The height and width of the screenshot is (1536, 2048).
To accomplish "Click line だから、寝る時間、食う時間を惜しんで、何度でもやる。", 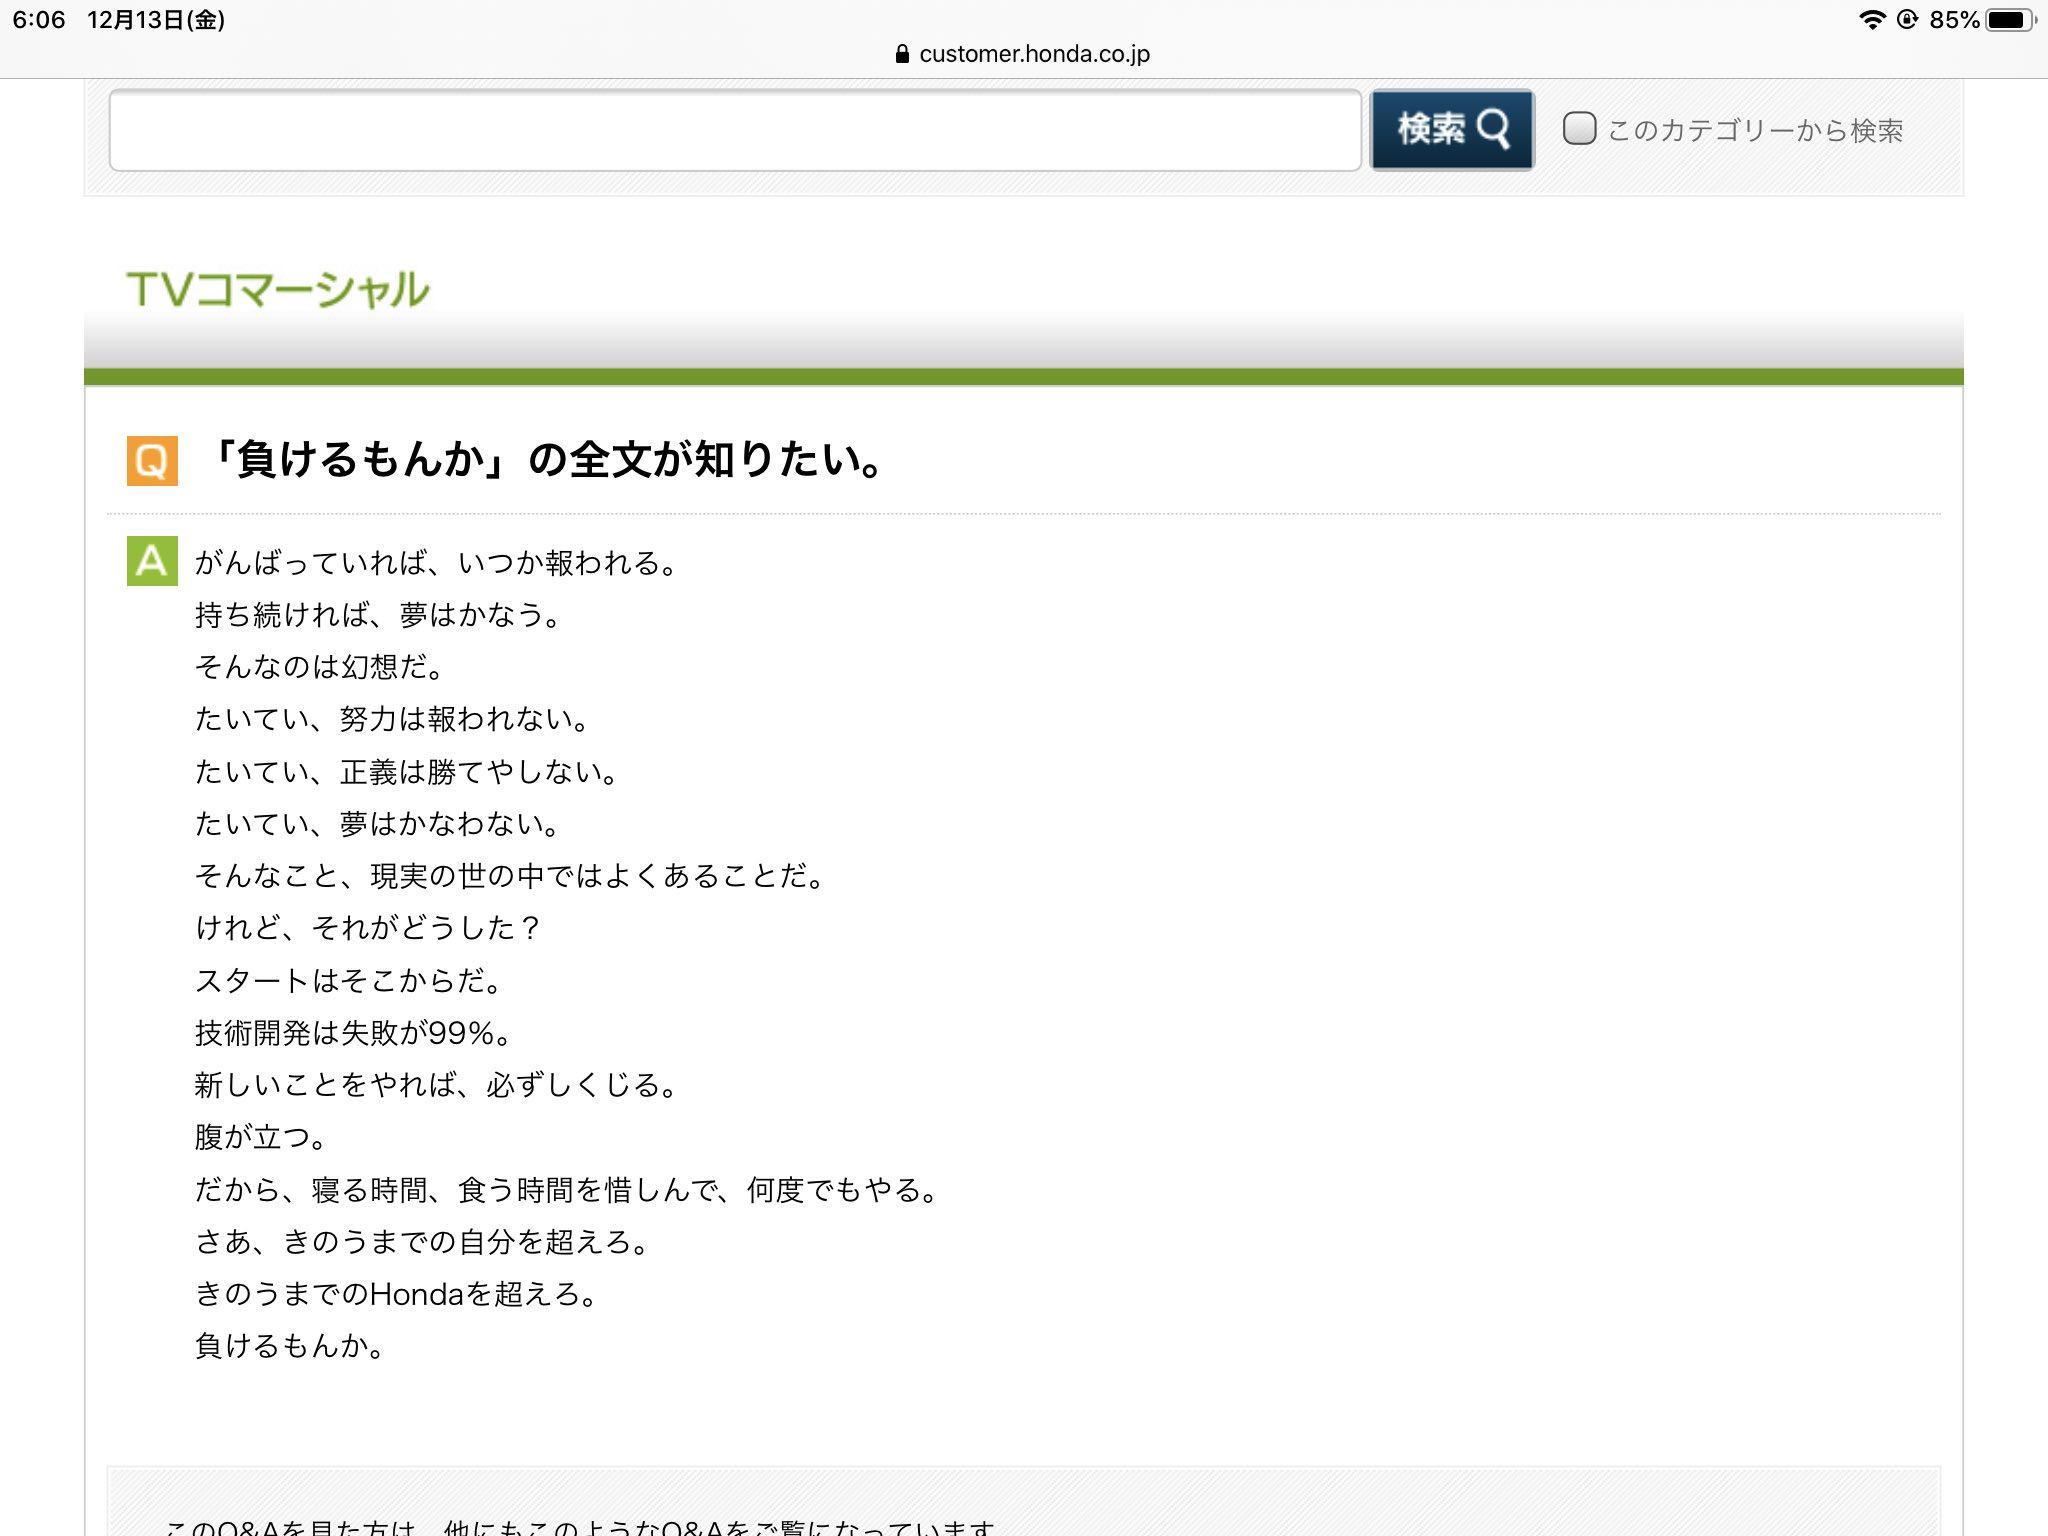I will [x=568, y=1190].
